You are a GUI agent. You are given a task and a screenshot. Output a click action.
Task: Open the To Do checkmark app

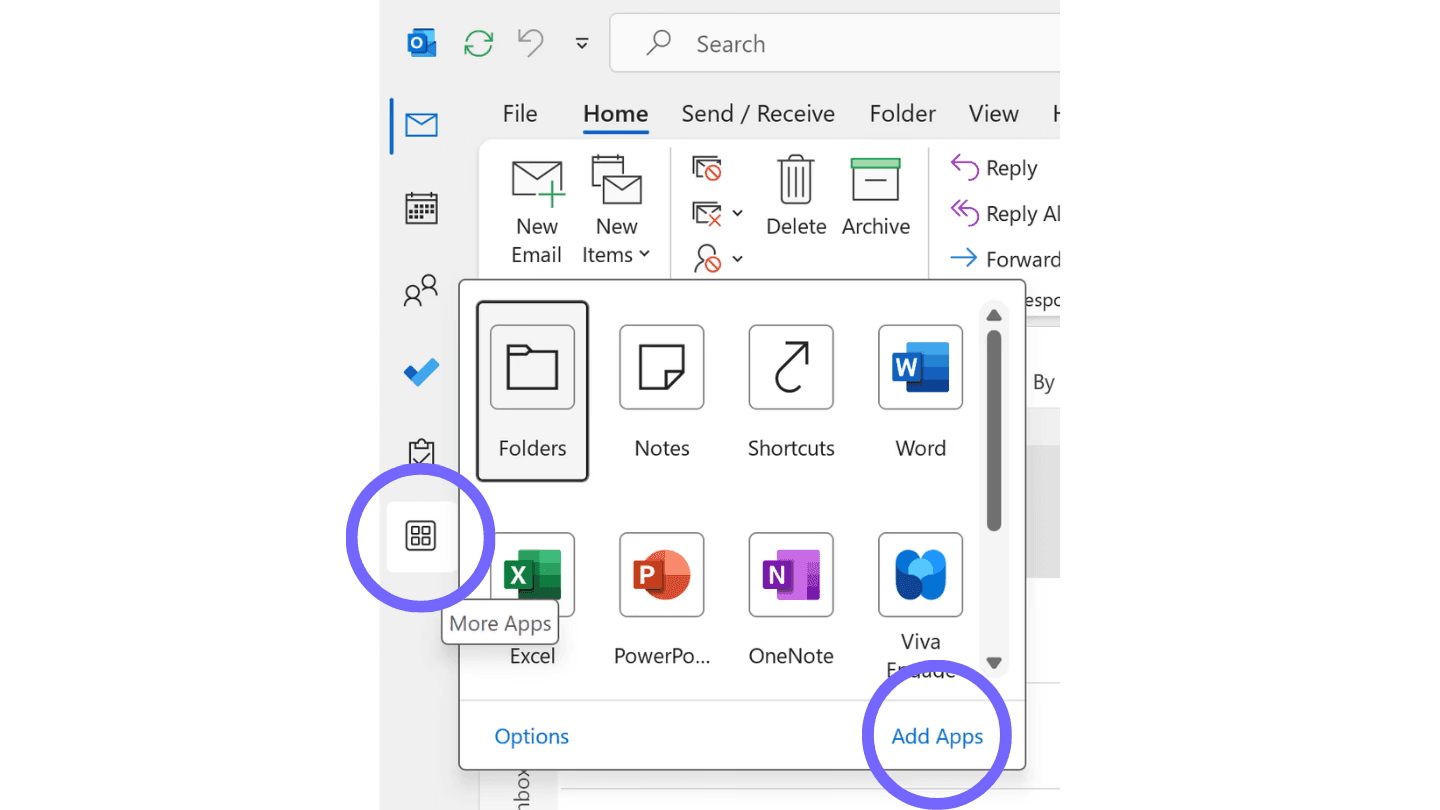pyautogui.click(x=421, y=373)
